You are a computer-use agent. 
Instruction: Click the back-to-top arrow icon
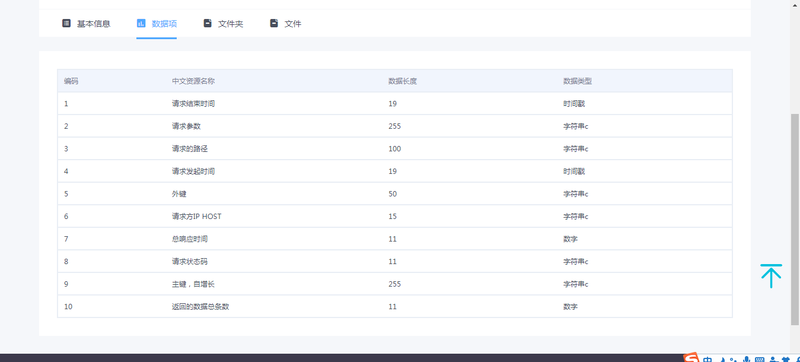click(x=771, y=276)
